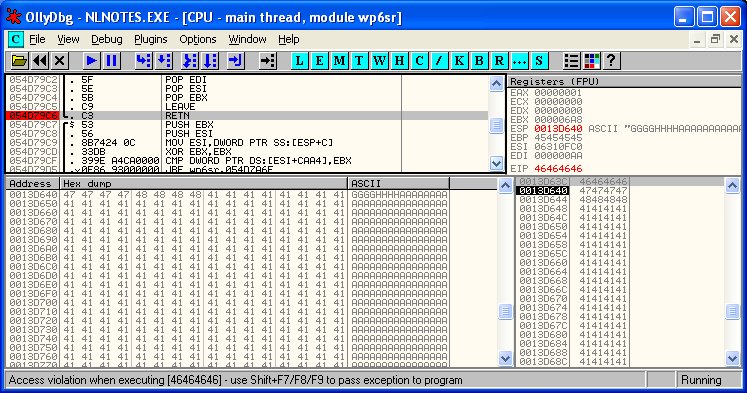Image resolution: width=747 pixels, height=393 pixels.
Task: Click the C icon in menu bar
Action: (x=15, y=39)
